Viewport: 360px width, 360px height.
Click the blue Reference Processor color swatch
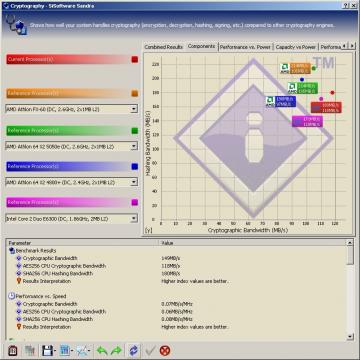point(135,166)
